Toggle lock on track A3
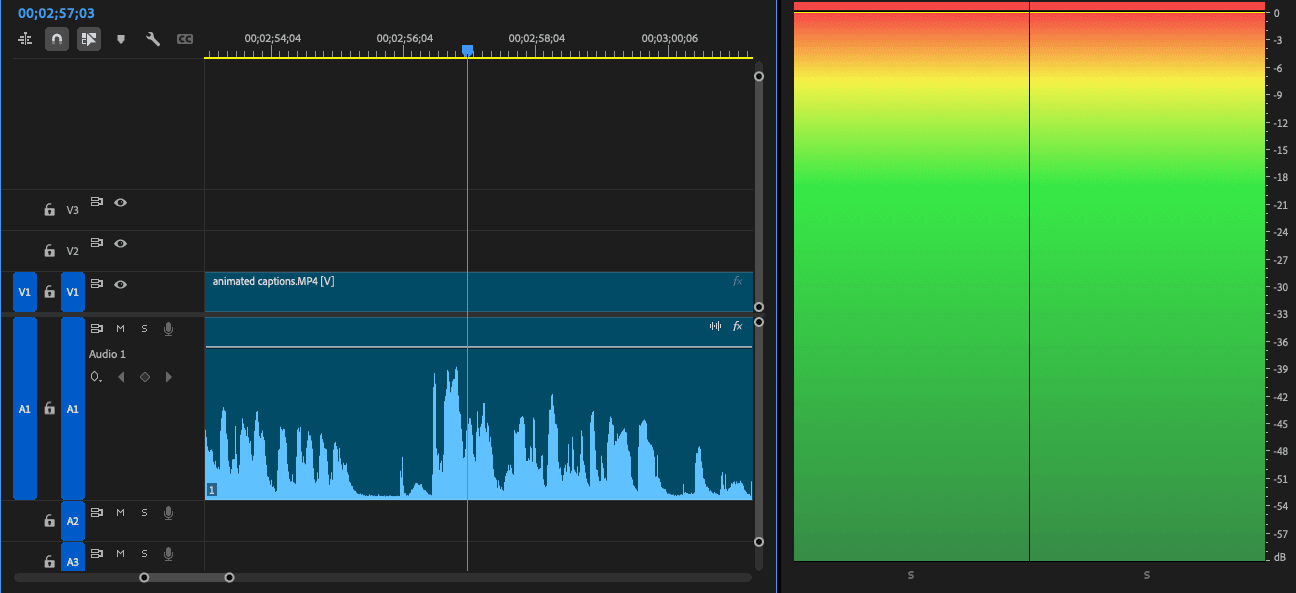This screenshot has height=593, width=1296. 49,561
